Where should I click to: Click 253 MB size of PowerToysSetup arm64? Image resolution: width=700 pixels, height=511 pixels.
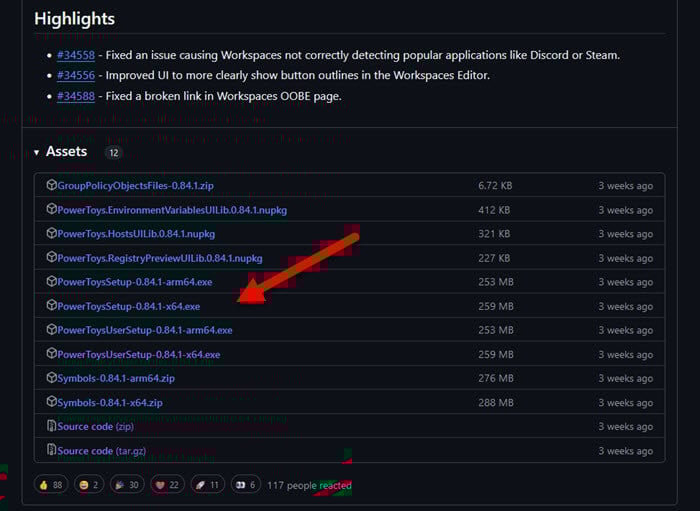pyautogui.click(x=496, y=282)
